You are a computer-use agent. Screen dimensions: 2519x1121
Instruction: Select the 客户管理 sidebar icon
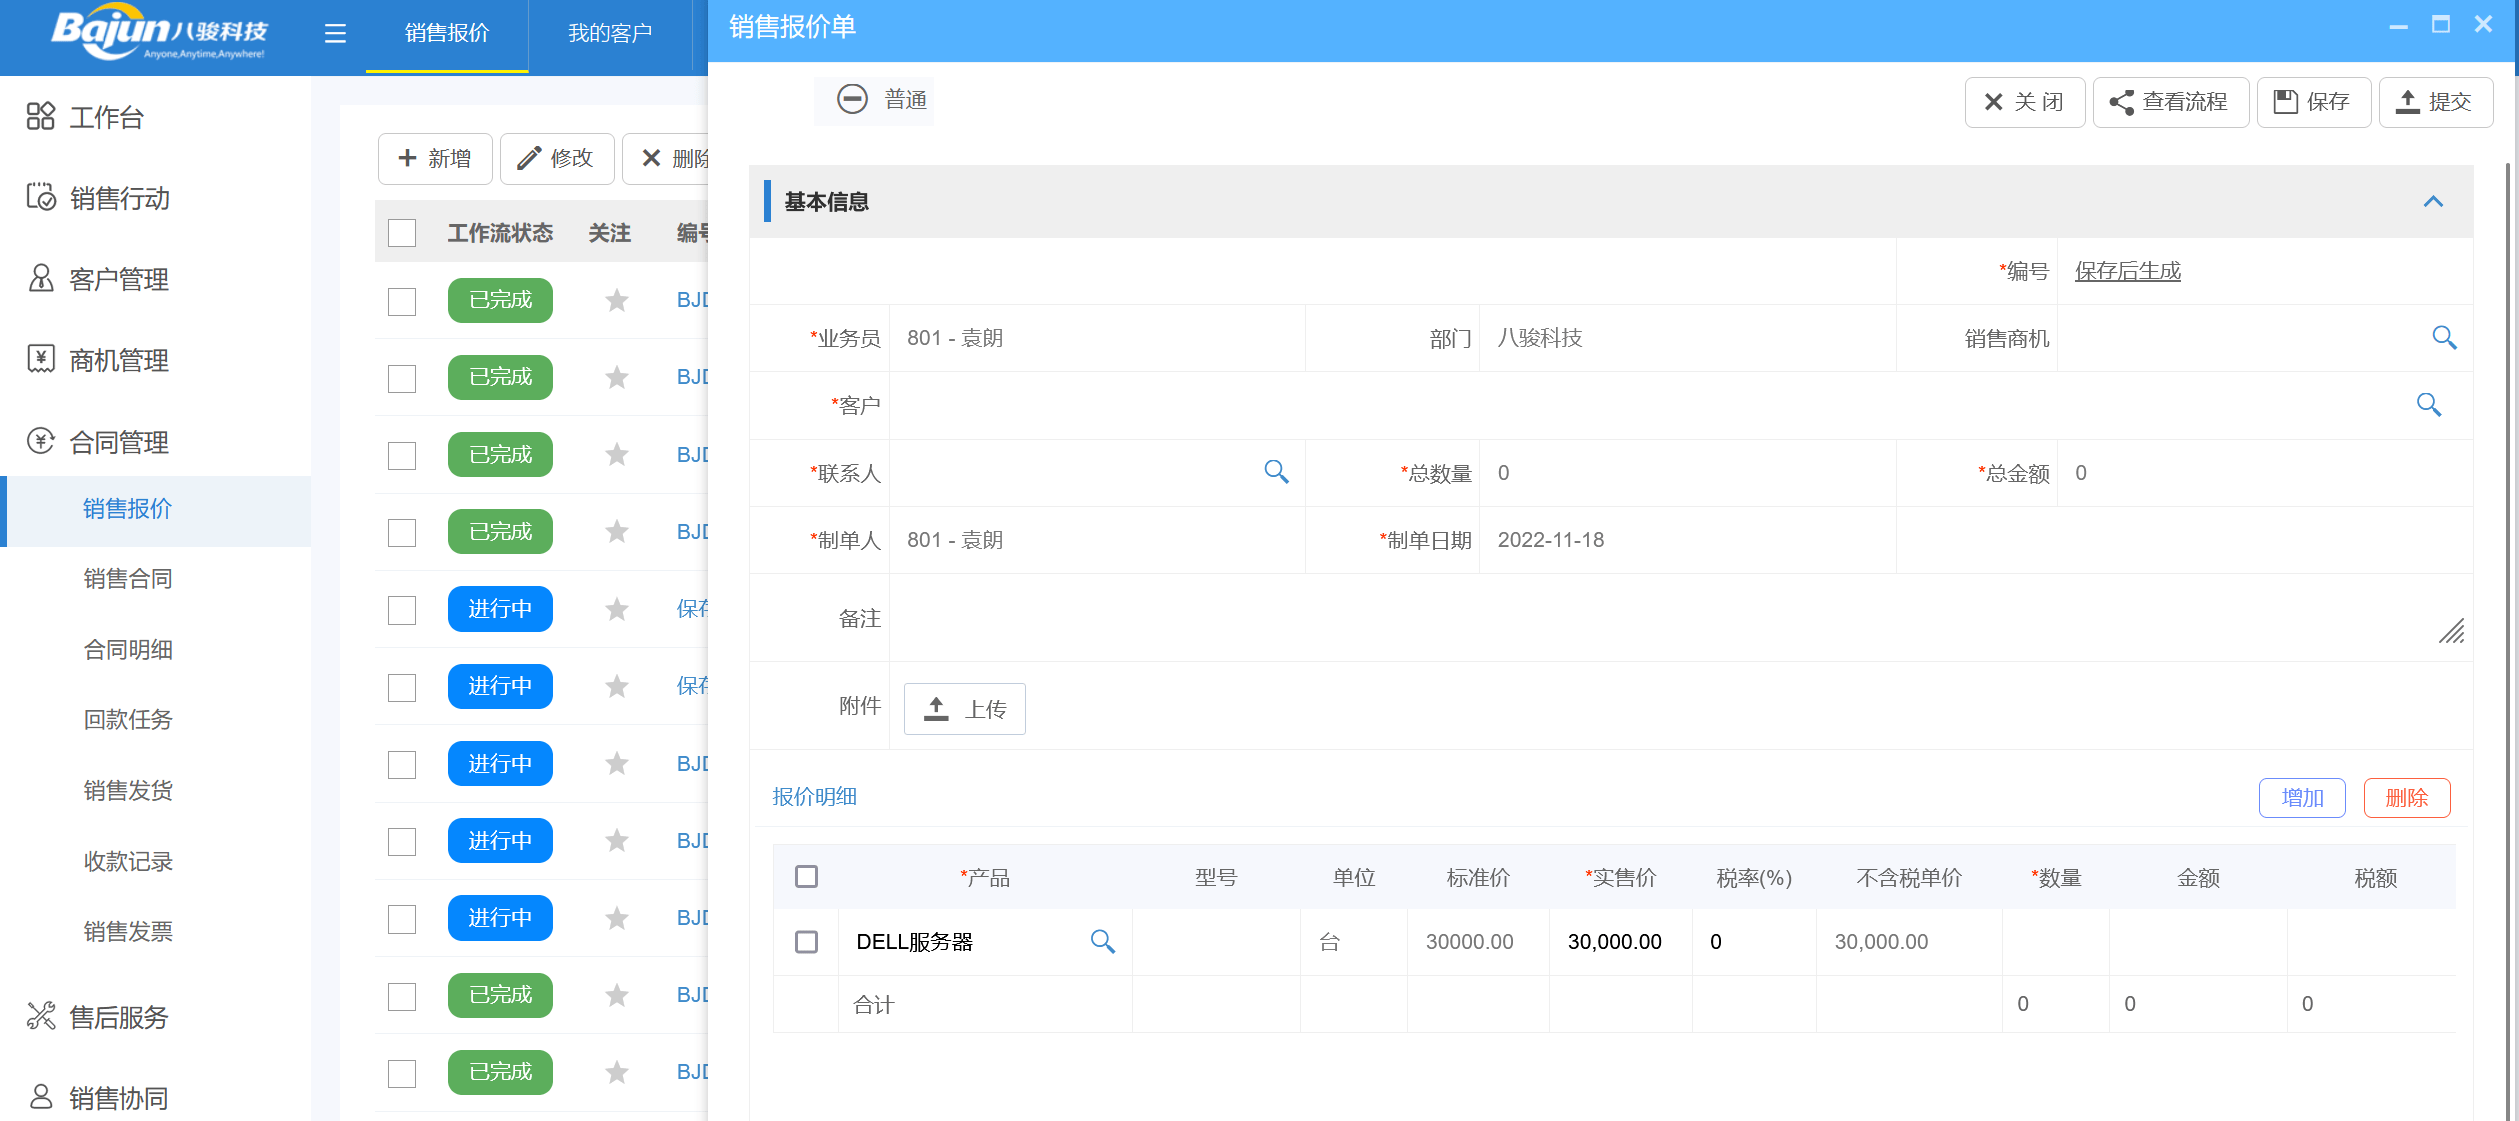pyautogui.click(x=41, y=279)
